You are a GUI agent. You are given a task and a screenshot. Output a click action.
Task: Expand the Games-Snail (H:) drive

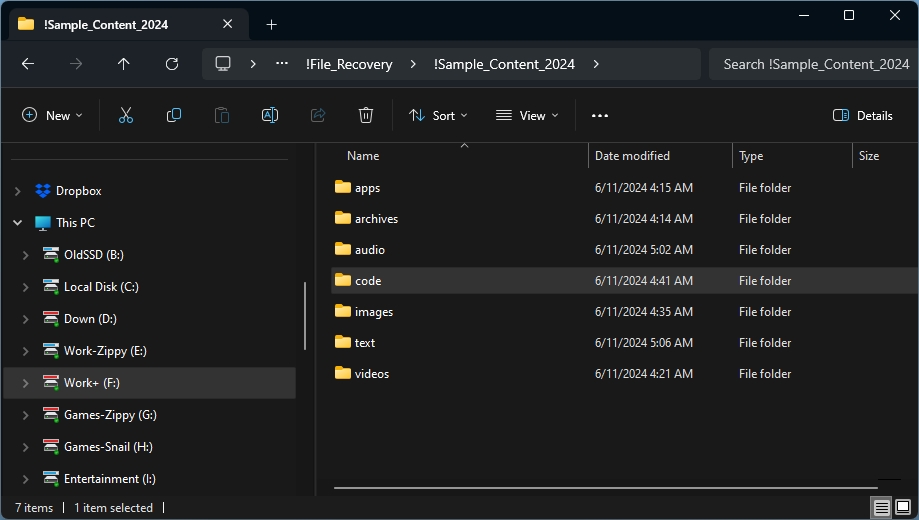pos(26,447)
